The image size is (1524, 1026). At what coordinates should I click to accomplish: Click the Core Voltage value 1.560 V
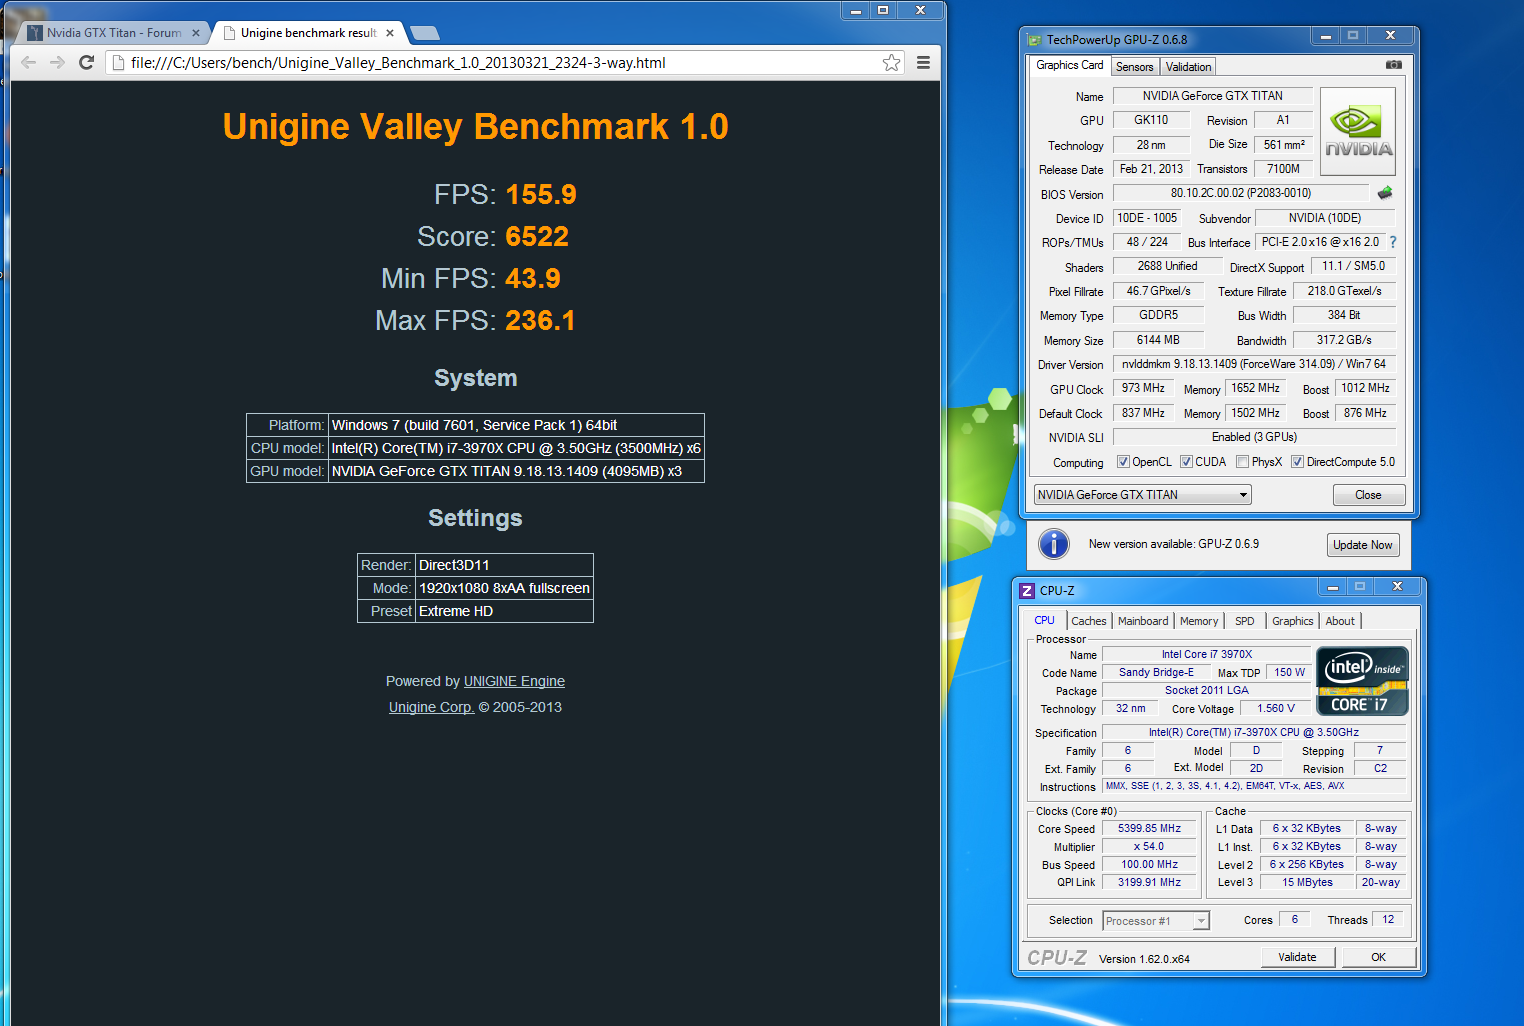pyautogui.click(x=1276, y=708)
